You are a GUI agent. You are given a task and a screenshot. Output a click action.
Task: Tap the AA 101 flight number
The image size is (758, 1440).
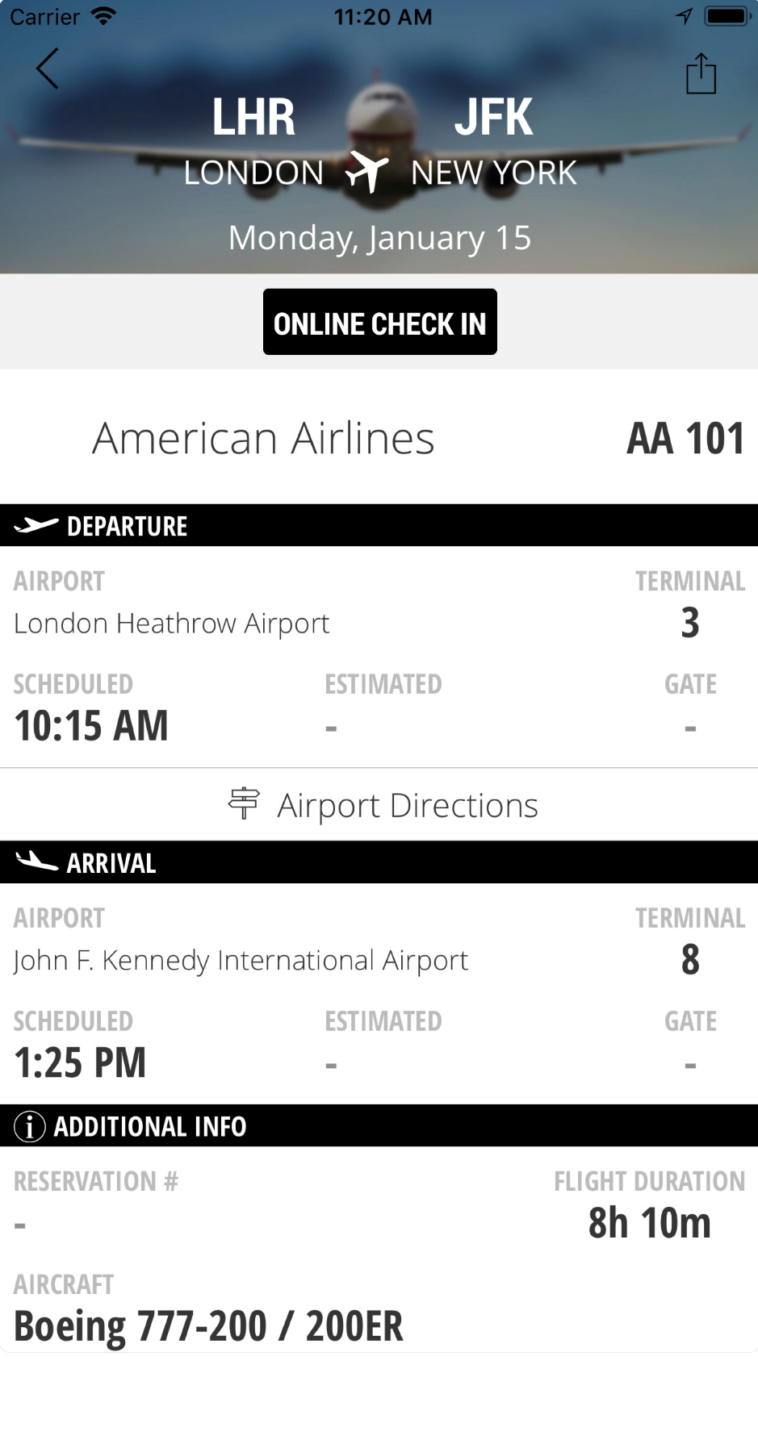tap(685, 439)
